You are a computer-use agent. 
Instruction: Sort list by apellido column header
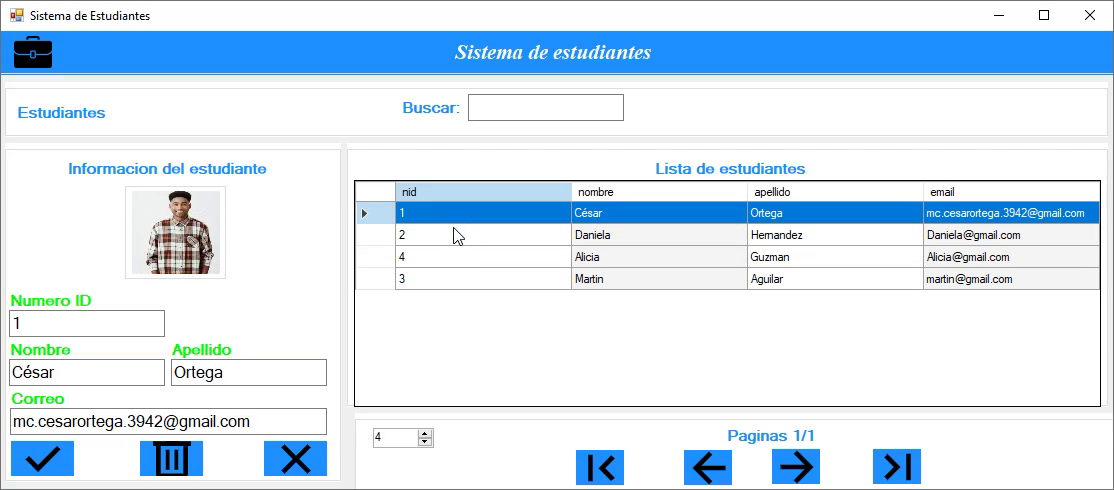[835, 192]
